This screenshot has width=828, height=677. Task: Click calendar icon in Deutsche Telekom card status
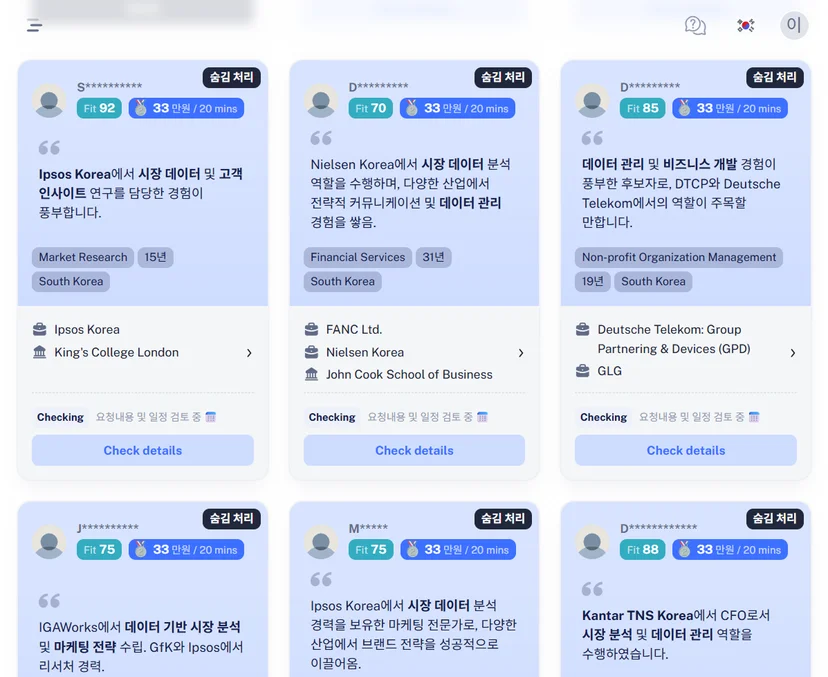tap(754, 417)
